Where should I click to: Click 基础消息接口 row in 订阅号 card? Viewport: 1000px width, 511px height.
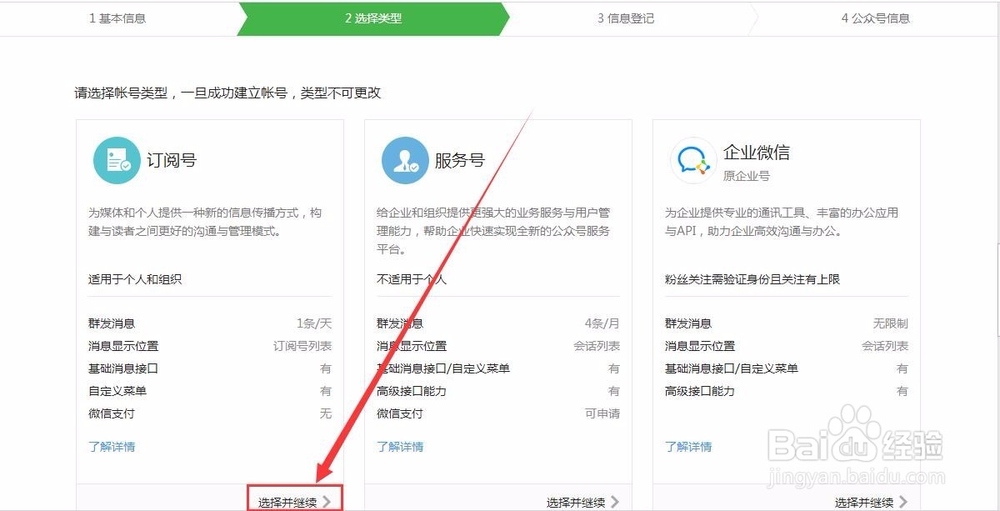click(x=210, y=369)
